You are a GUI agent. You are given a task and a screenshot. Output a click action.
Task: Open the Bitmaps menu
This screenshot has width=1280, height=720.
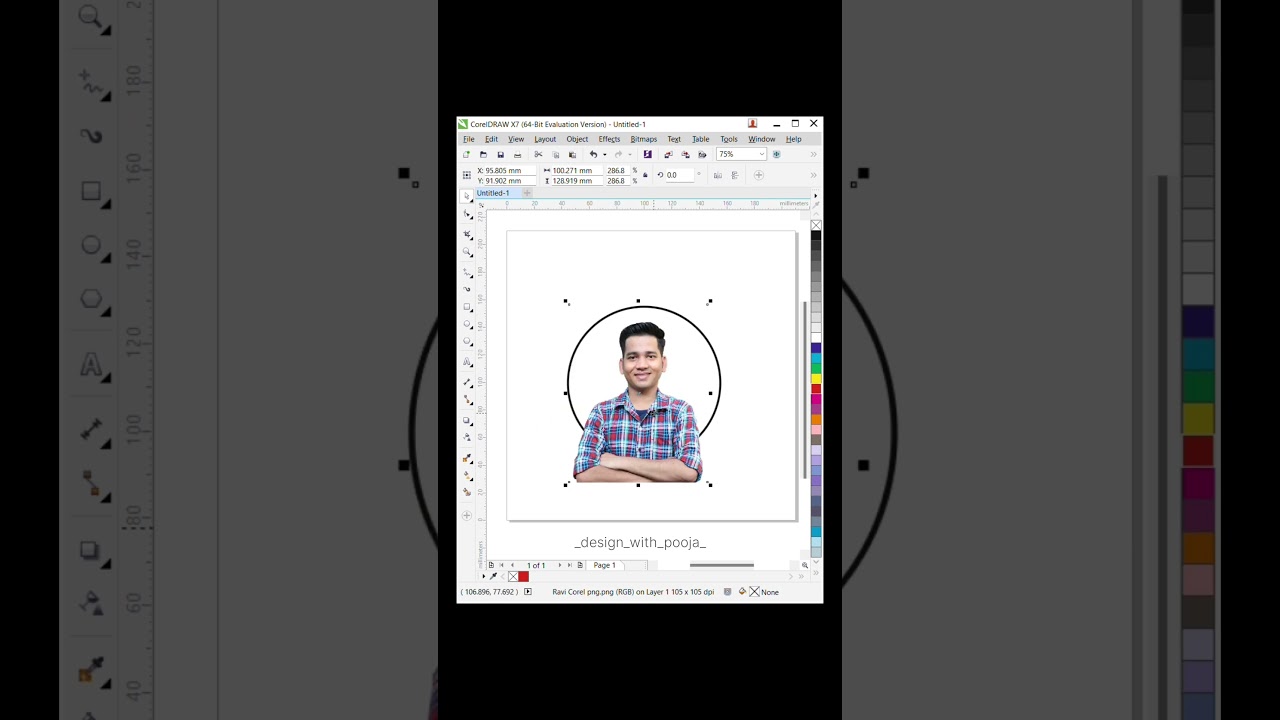[644, 139]
